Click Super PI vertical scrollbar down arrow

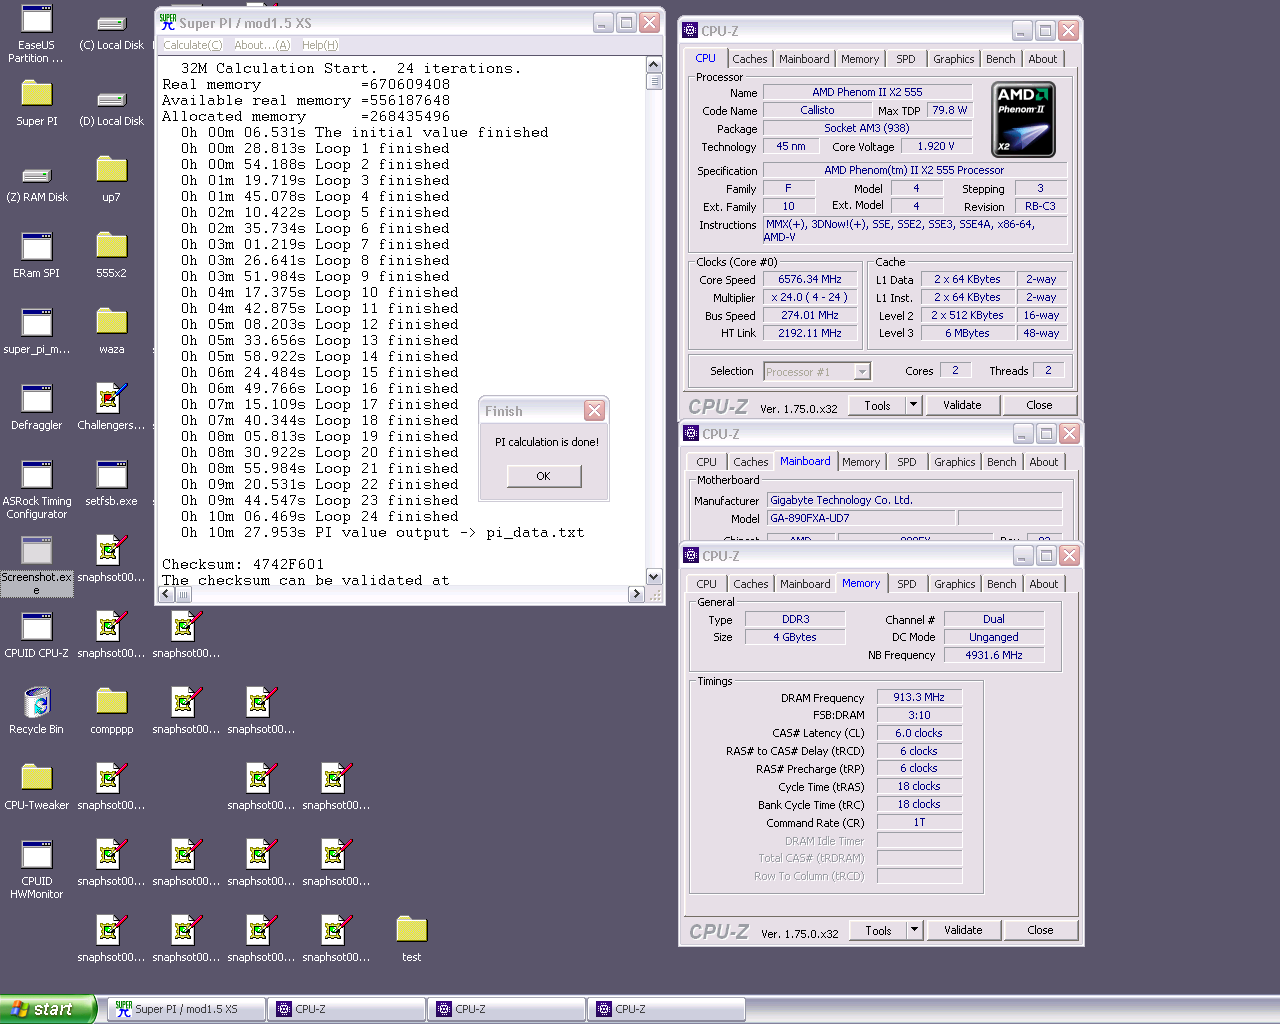pyautogui.click(x=654, y=576)
